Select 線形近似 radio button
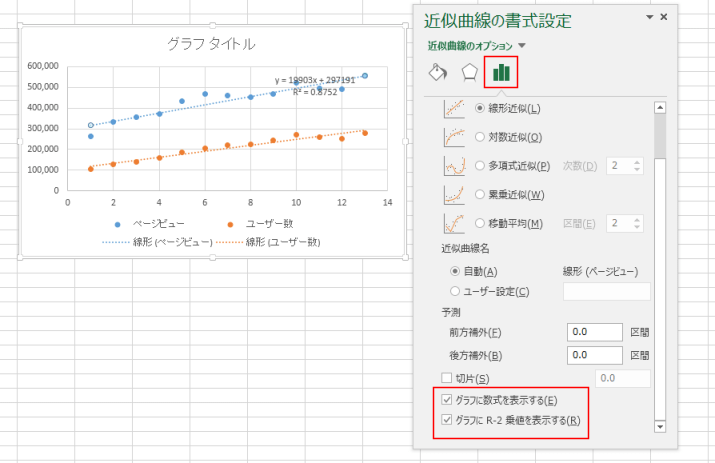This screenshot has width=715, height=463. pyautogui.click(x=479, y=109)
